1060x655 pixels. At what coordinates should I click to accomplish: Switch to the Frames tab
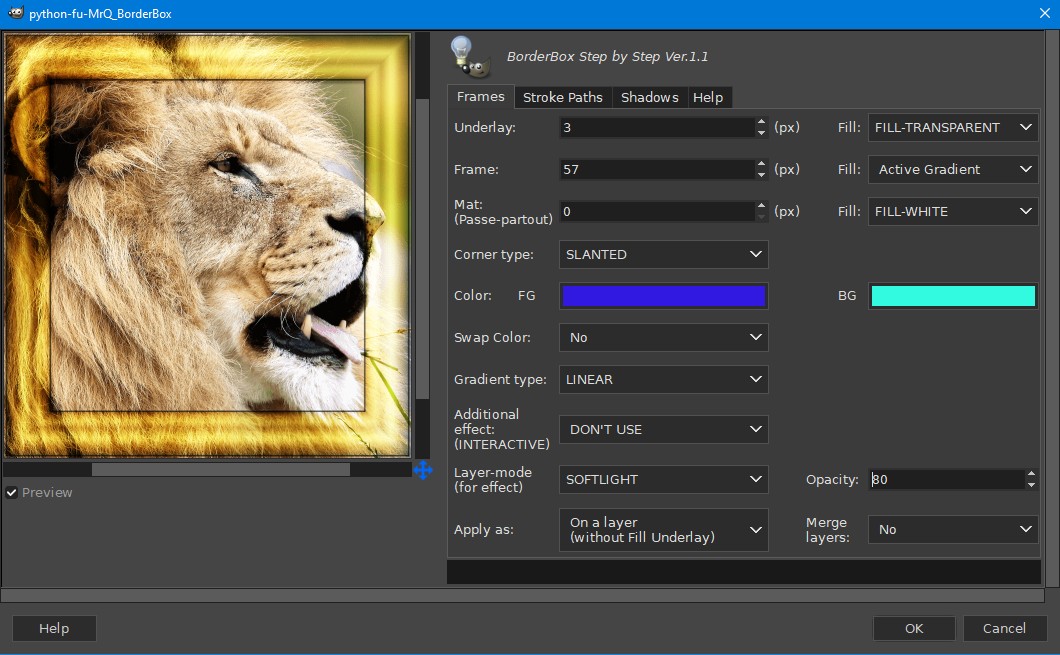[x=481, y=97]
